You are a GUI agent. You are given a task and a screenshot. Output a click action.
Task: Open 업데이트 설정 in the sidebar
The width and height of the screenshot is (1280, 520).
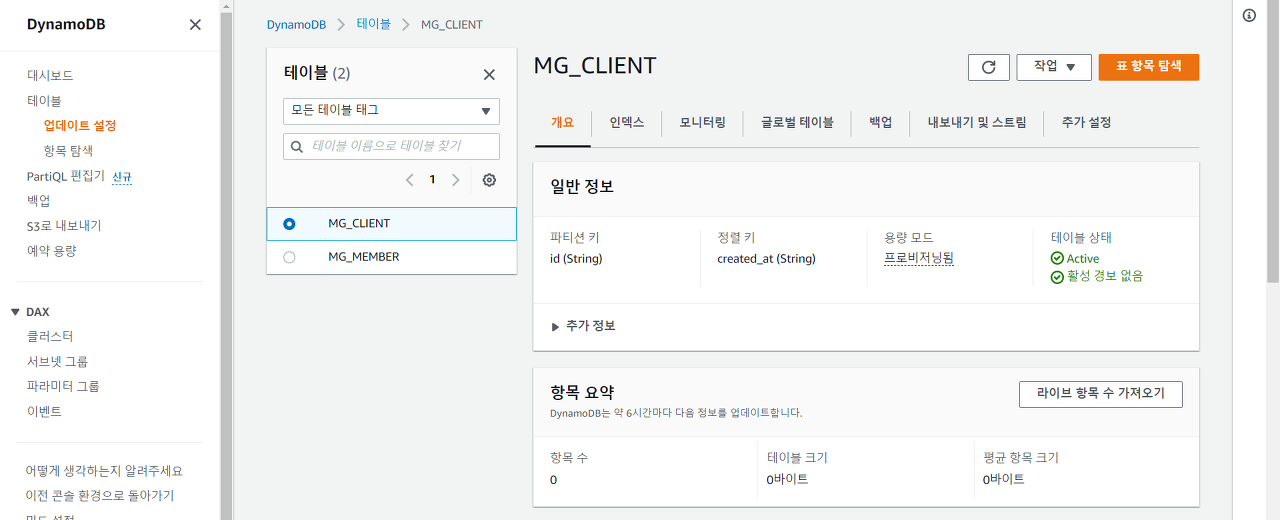[80, 126]
